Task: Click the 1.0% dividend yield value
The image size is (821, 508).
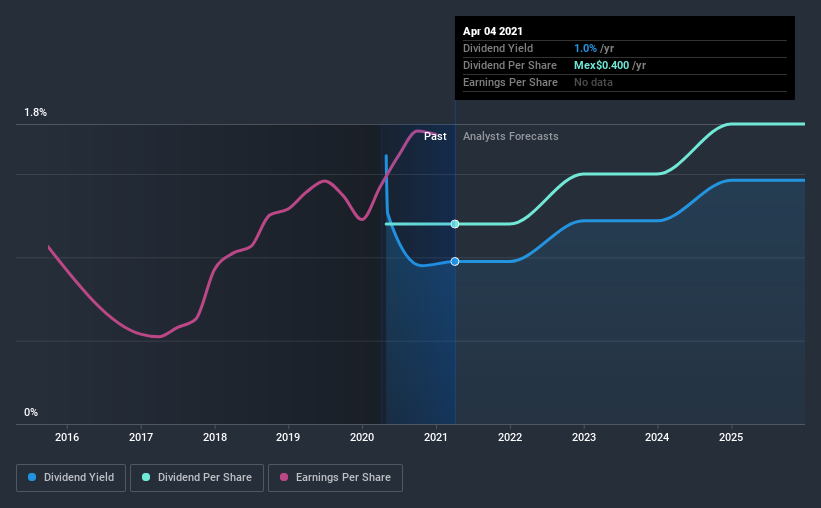Action: [585, 48]
